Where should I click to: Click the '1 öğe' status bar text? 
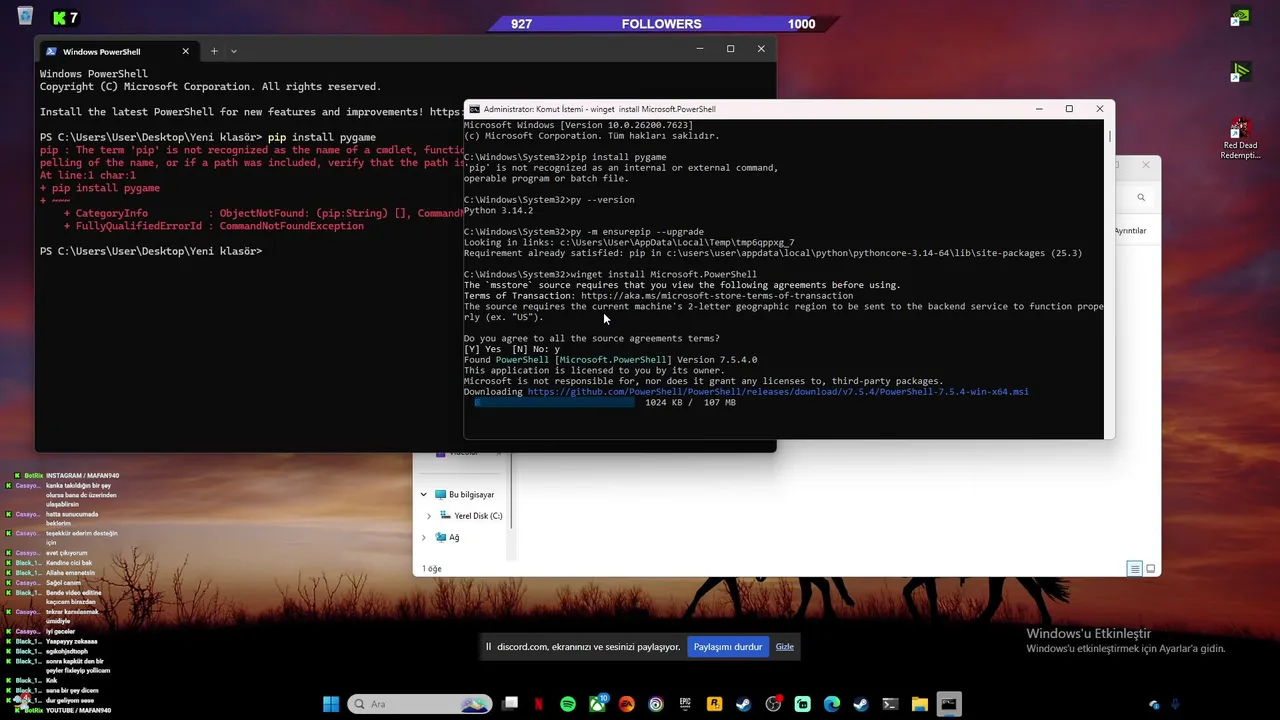pyautogui.click(x=432, y=569)
